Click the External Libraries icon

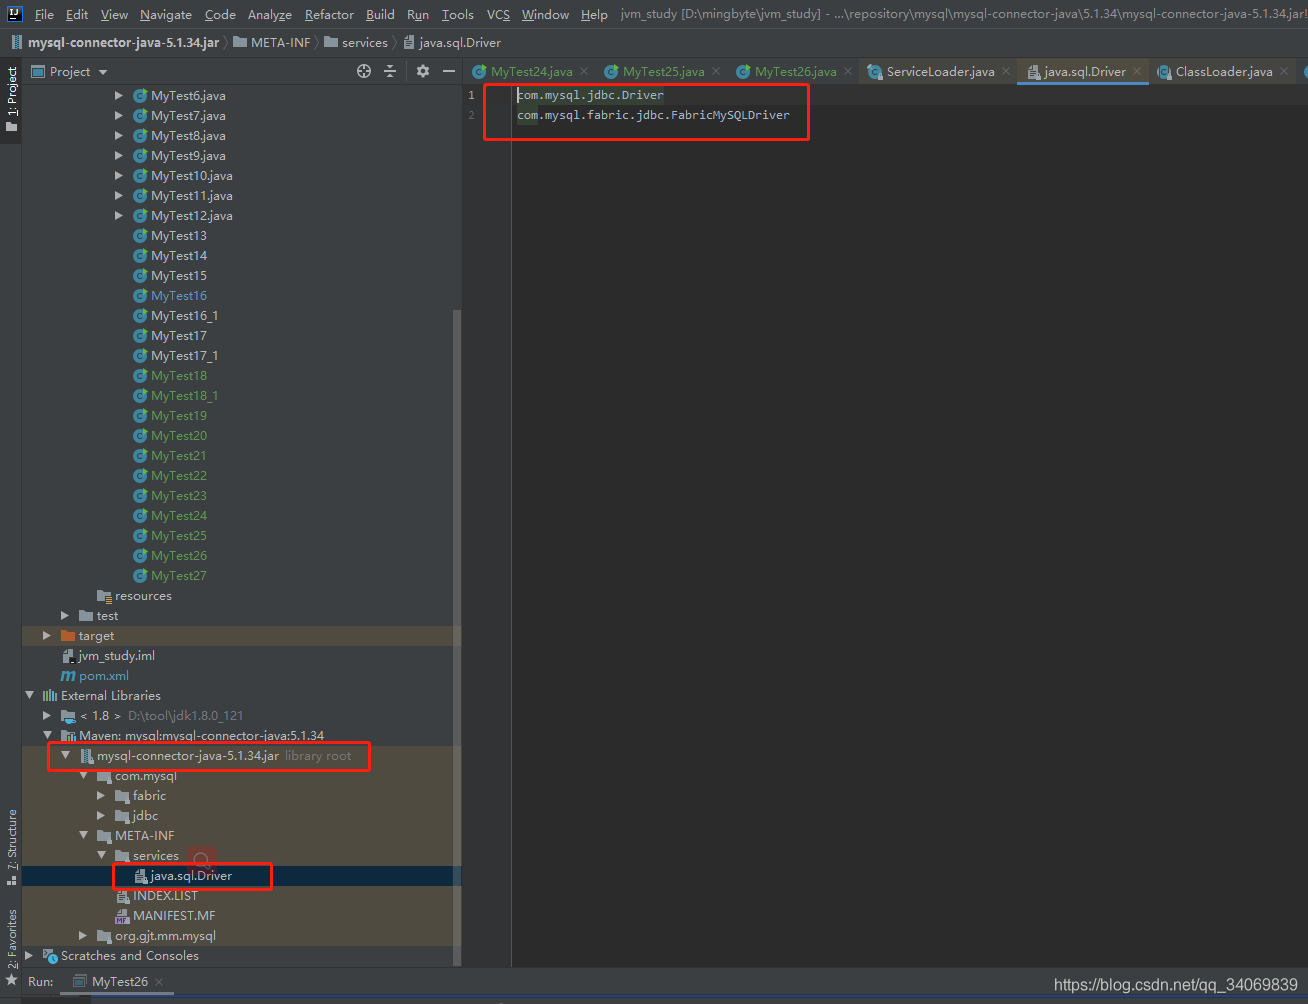click(49, 696)
